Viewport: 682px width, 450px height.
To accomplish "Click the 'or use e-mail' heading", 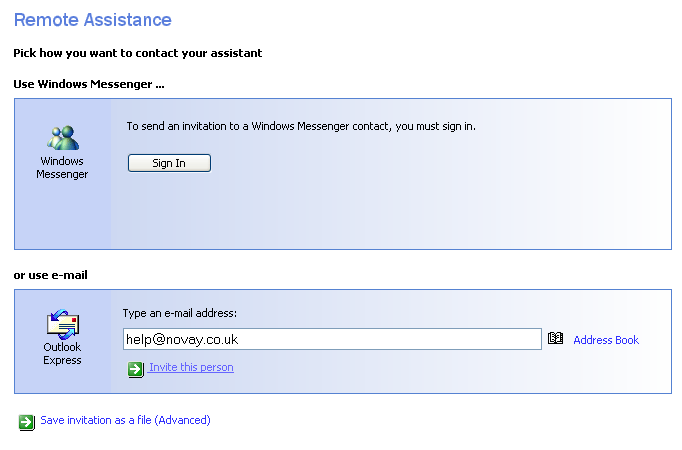I will 51,274.
